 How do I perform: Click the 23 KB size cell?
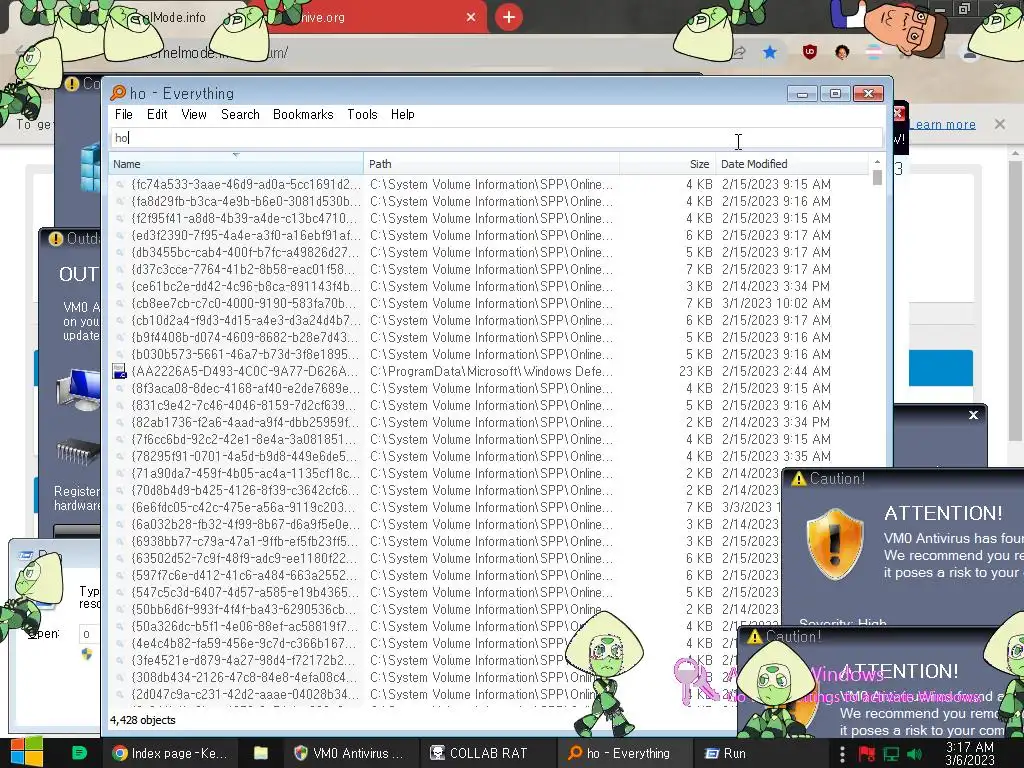696,372
